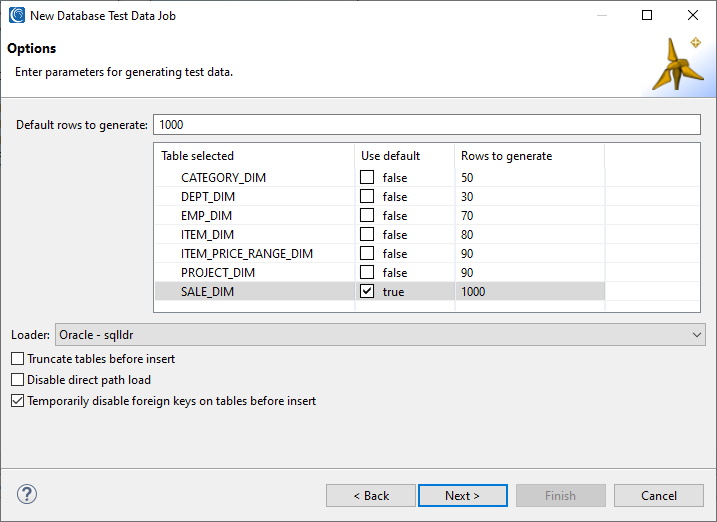Viewport: 717px width, 522px height.
Task: Check Use default for CATEGORY_DIM
Action: click(367, 177)
